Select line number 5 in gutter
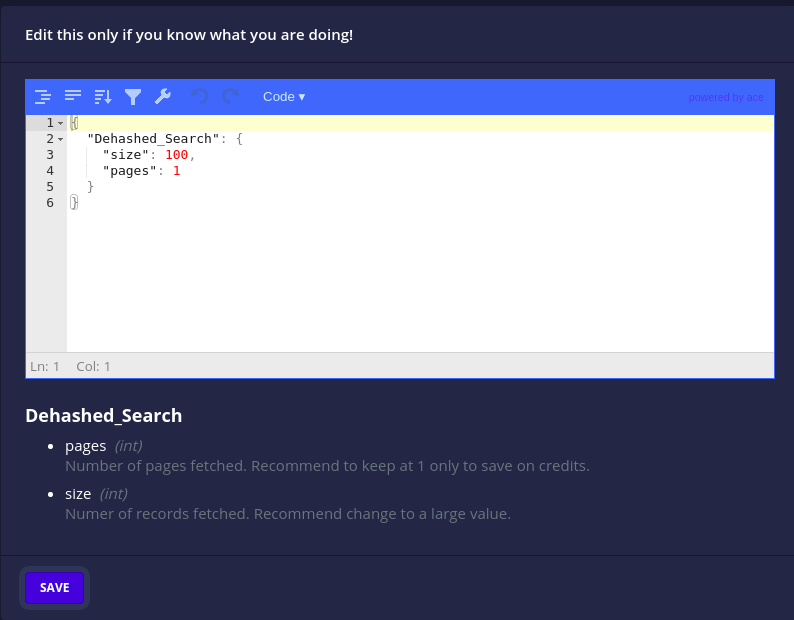794x620 pixels. coord(50,187)
